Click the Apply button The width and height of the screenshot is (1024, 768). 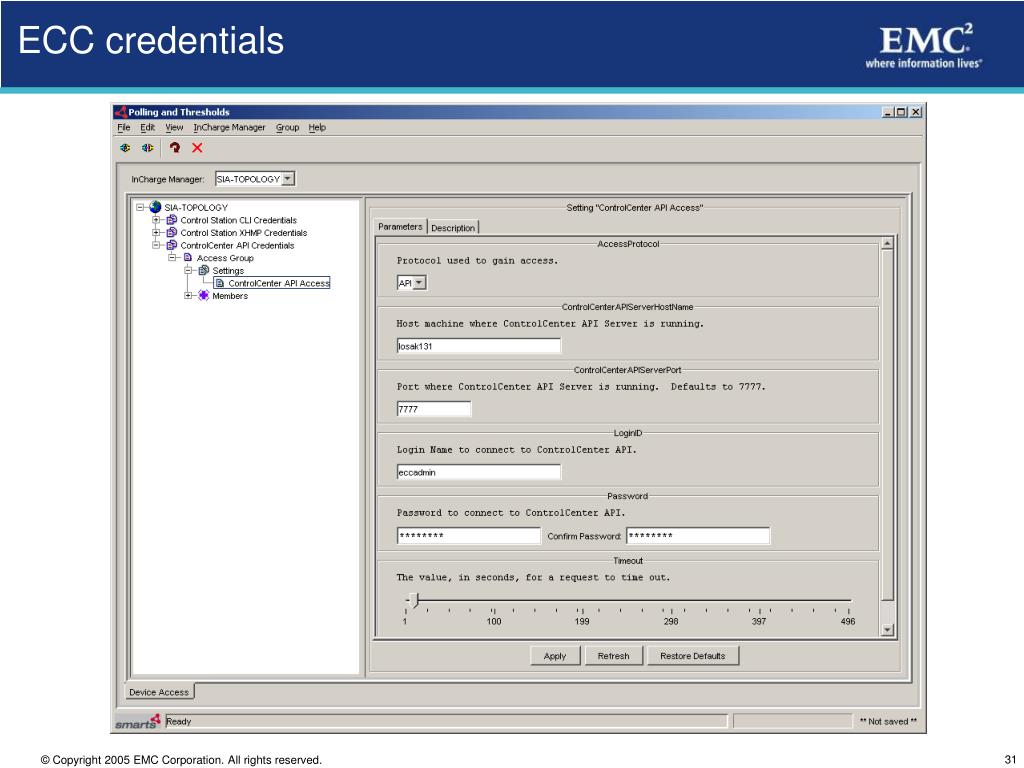555,656
